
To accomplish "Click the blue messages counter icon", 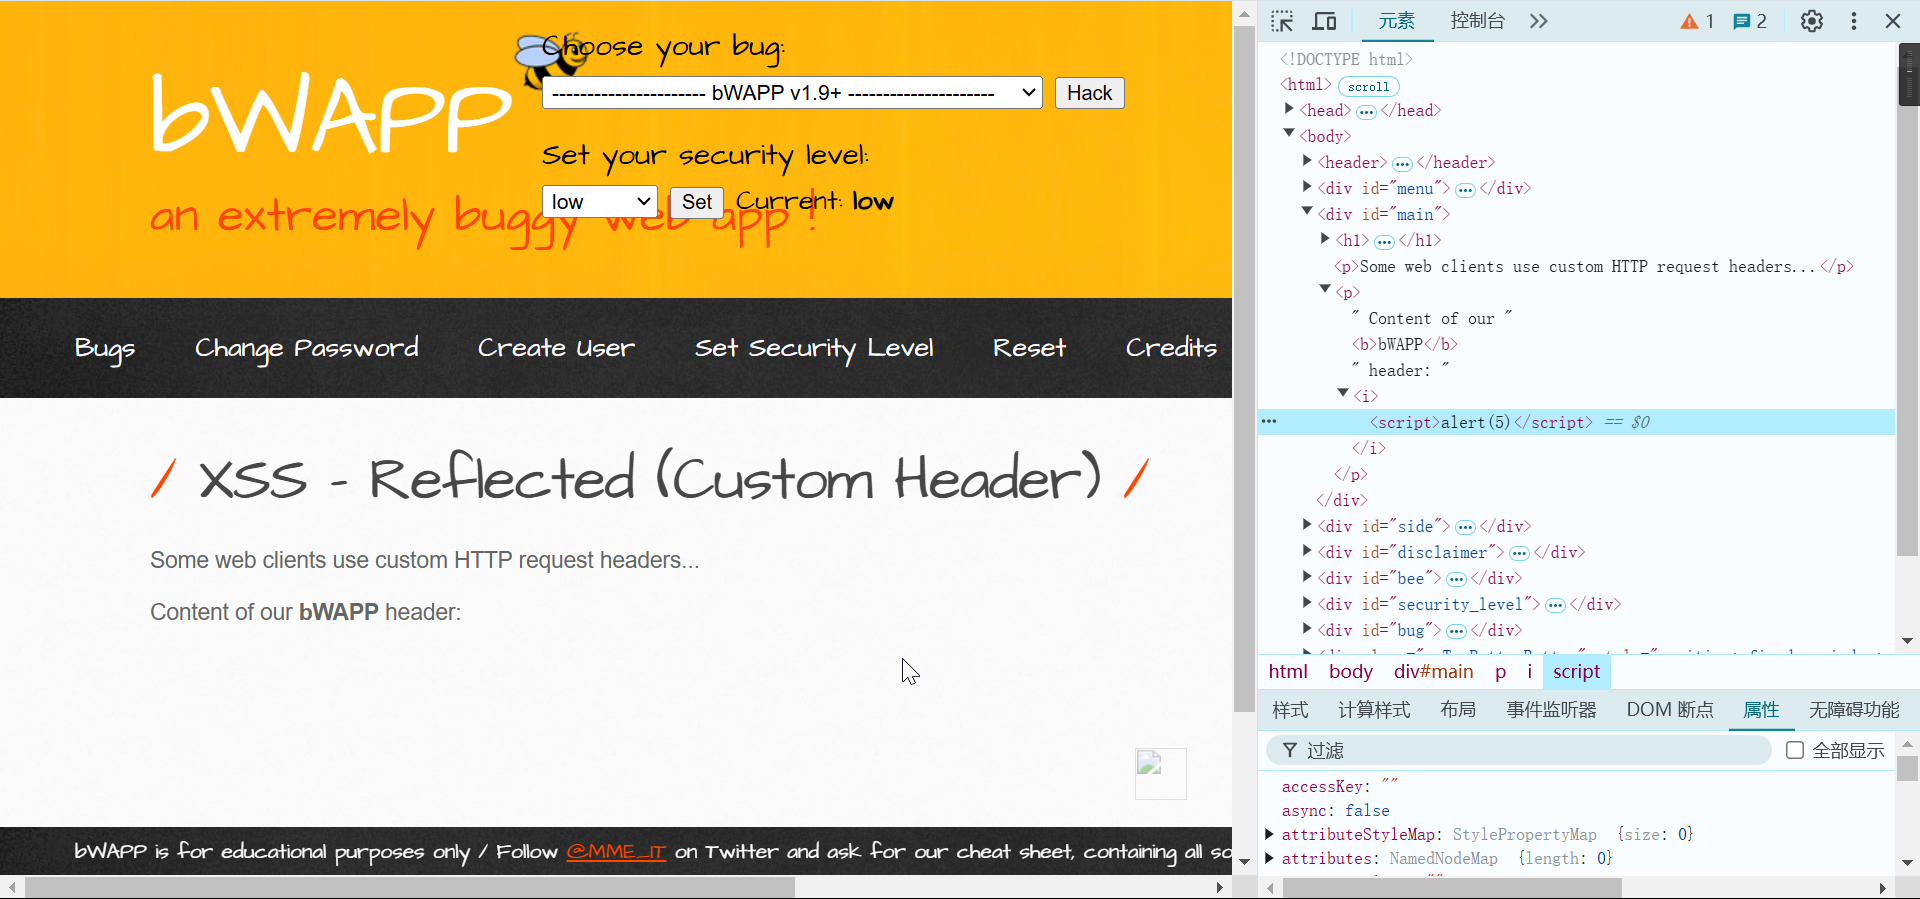I will click(1749, 21).
